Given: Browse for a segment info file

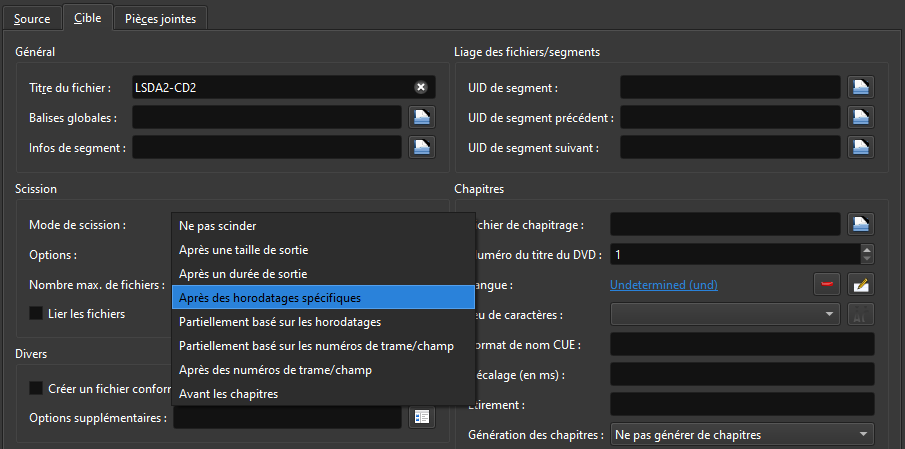Looking at the screenshot, I should [x=422, y=148].
